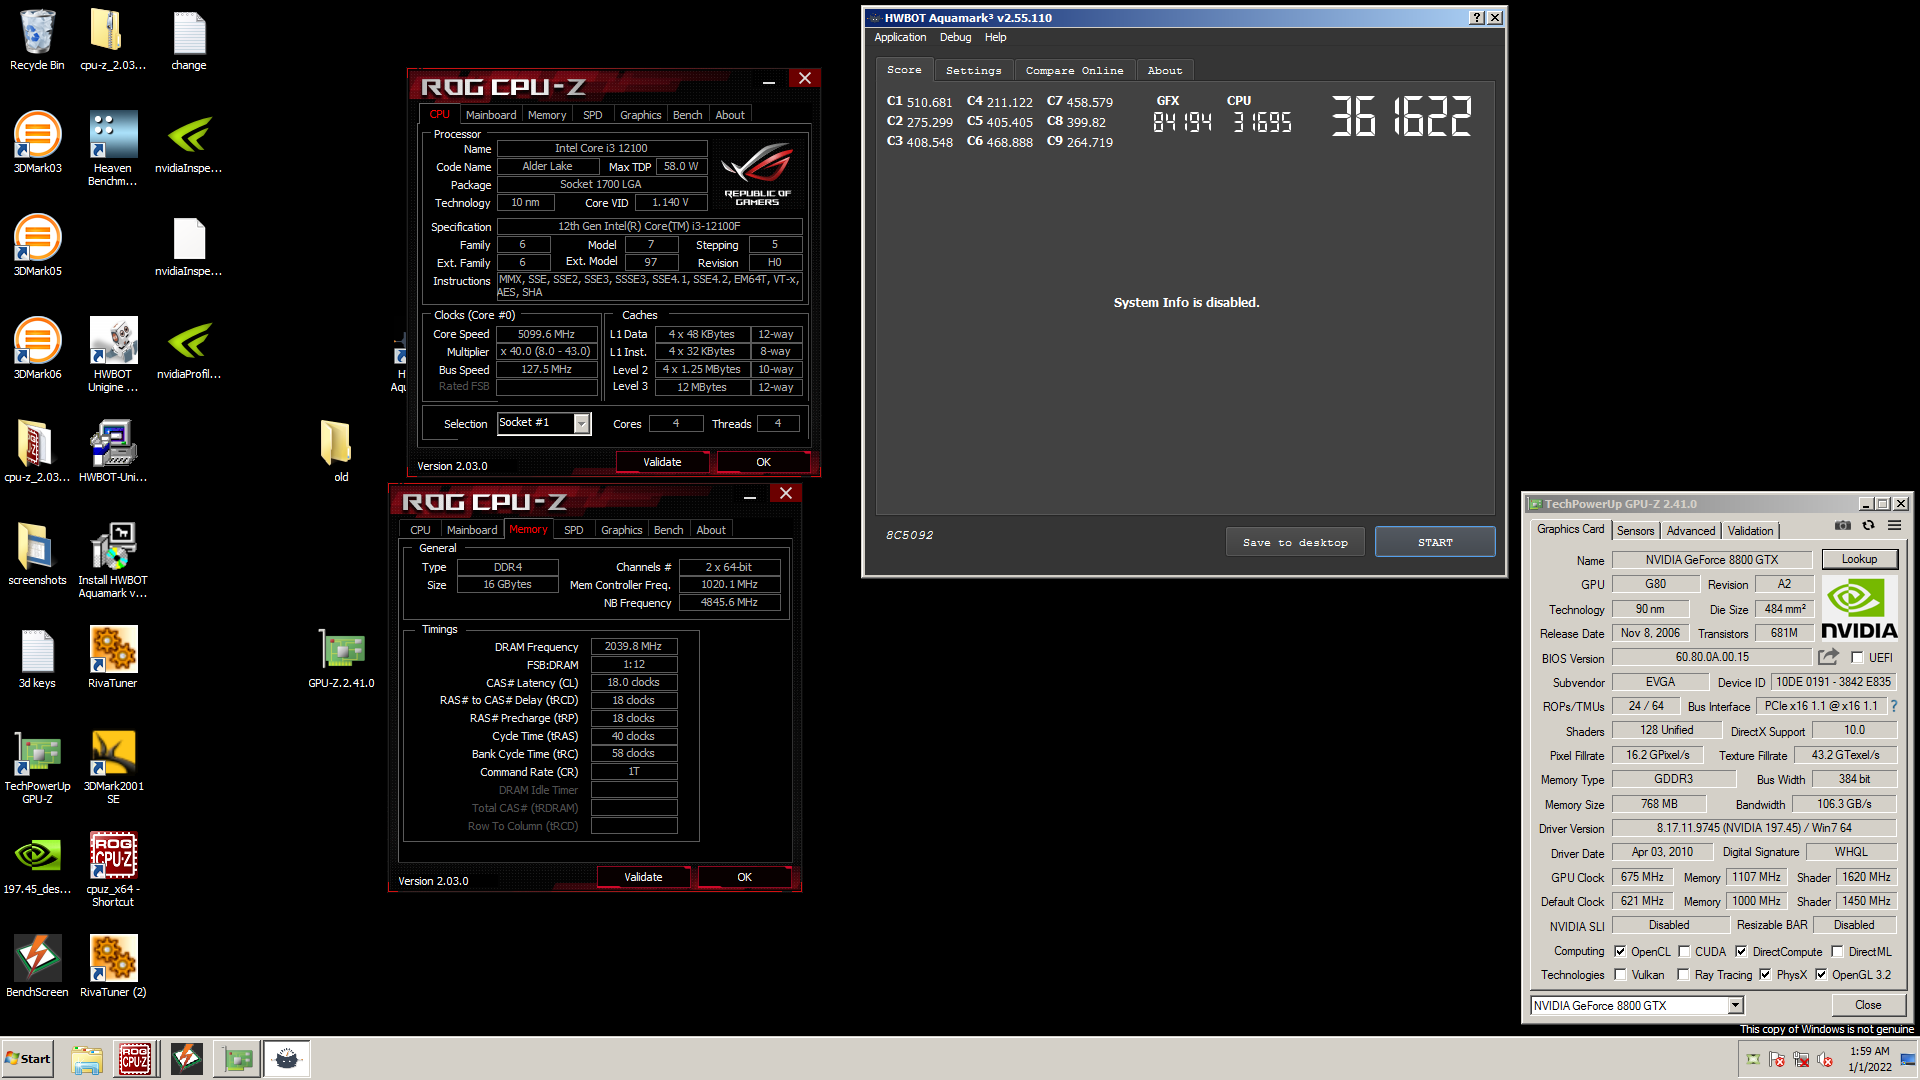The width and height of the screenshot is (1920, 1080).
Task: Open the GPU-Z hamburger menu
Action: [1894, 526]
